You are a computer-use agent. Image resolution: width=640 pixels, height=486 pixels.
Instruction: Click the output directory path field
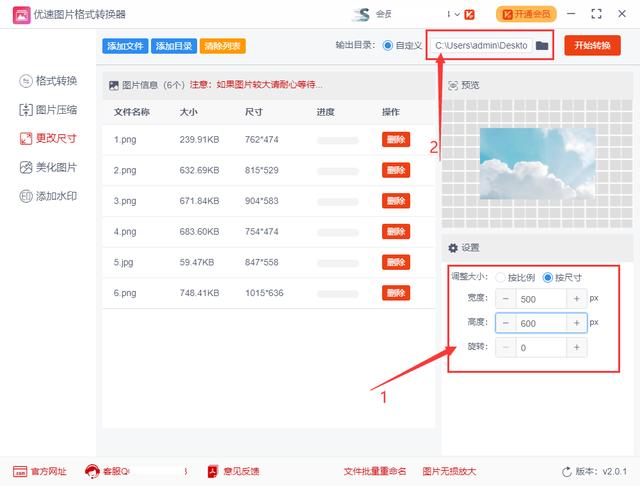click(481, 46)
